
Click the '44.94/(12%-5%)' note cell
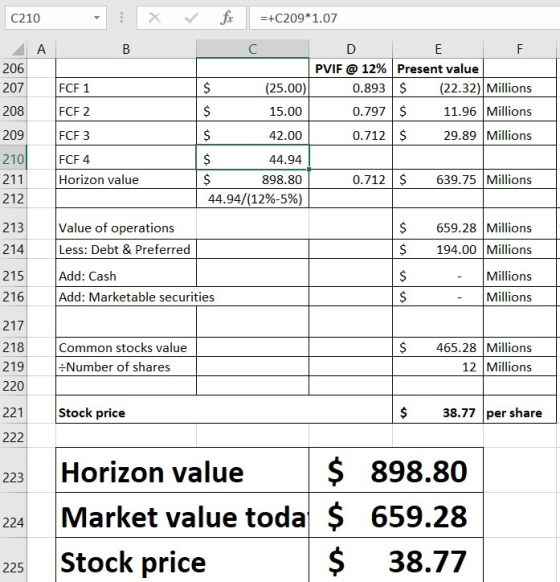(252, 199)
